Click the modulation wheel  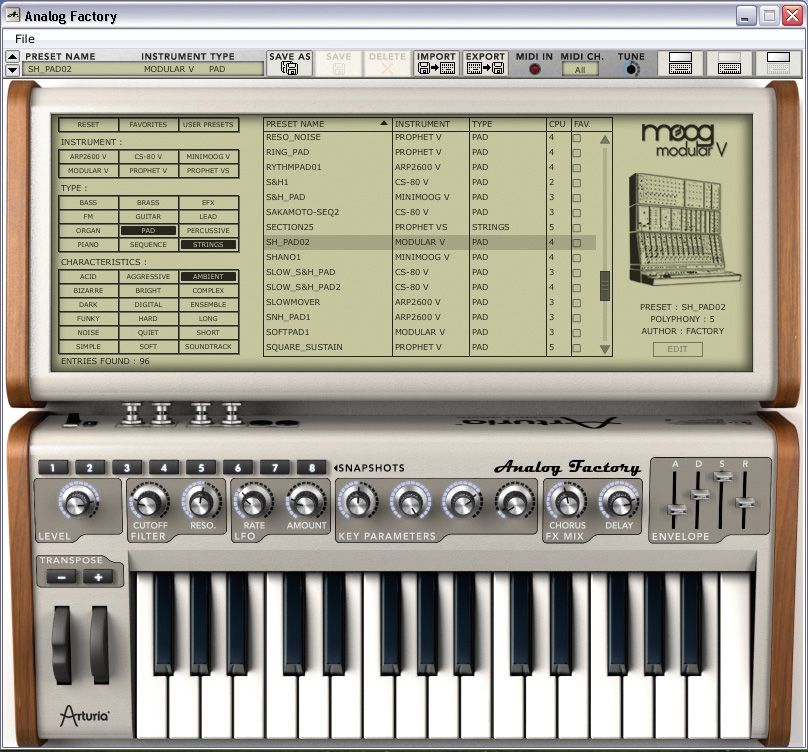(x=99, y=645)
